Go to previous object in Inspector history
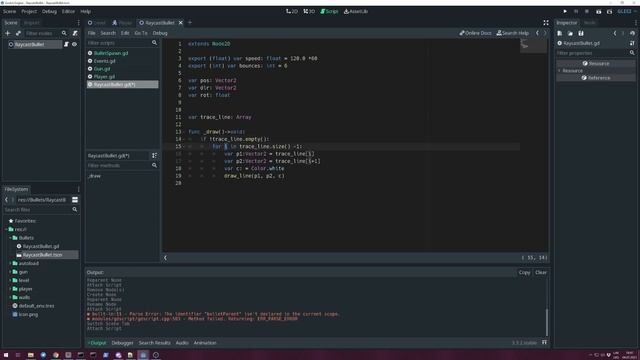This screenshot has height=360, width=640. [615, 33]
